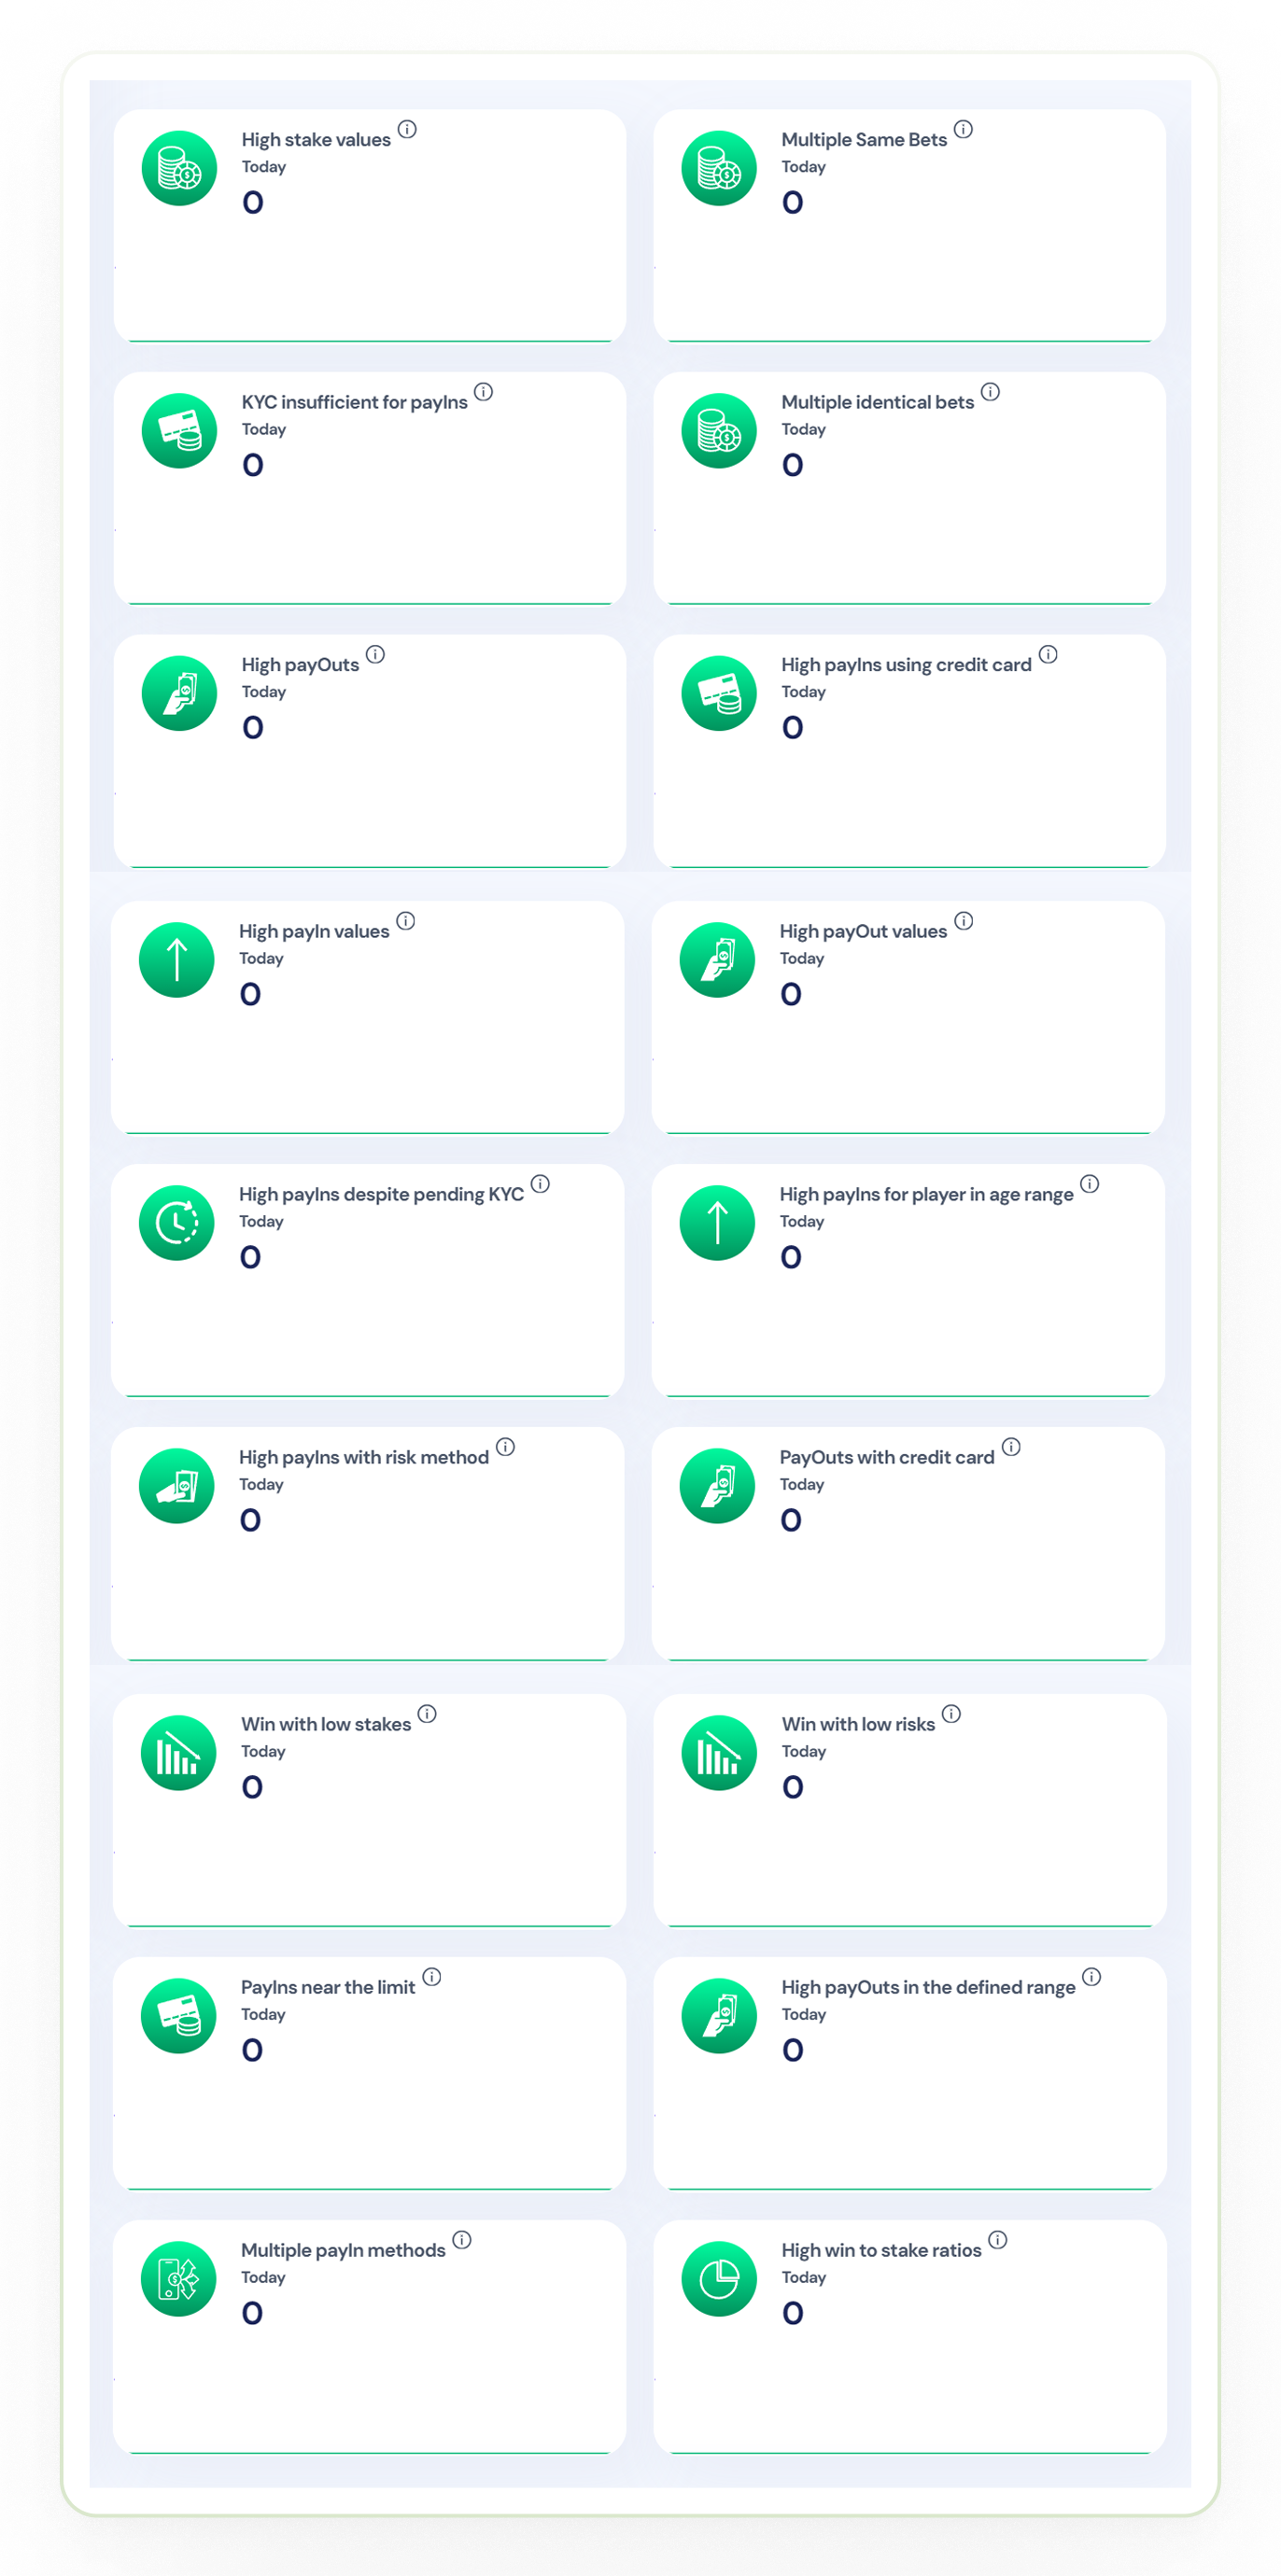Show info tooltip for Win with low risks
Screen dimensions: 1281x2576
click(x=951, y=1714)
